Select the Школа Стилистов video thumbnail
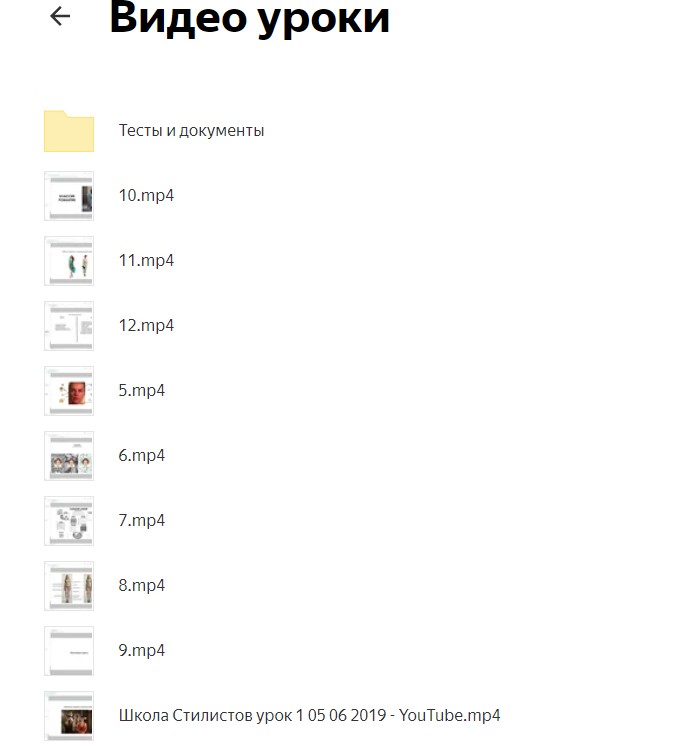This screenshot has width=689, height=756. tap(69, 716)
